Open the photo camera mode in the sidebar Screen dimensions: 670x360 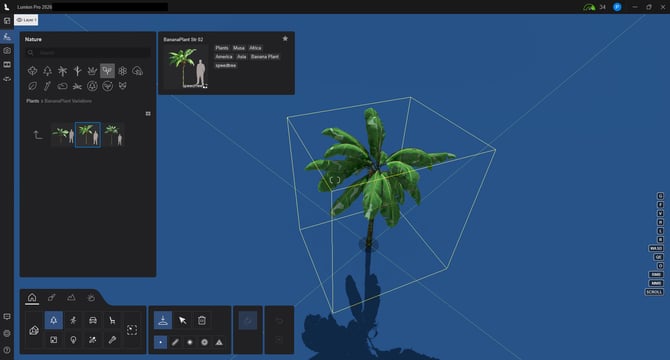(x=7, y=50)
